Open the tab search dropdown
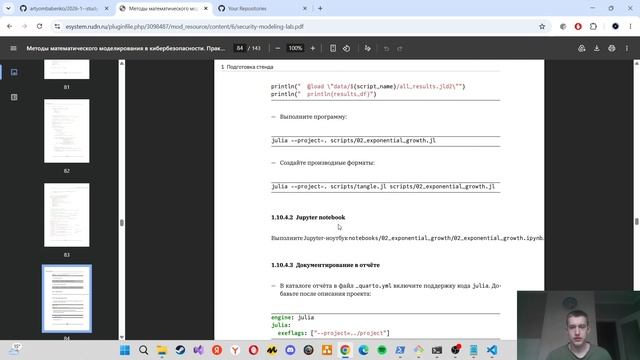This screenshot has width=640, height=360. pos(8,8)
